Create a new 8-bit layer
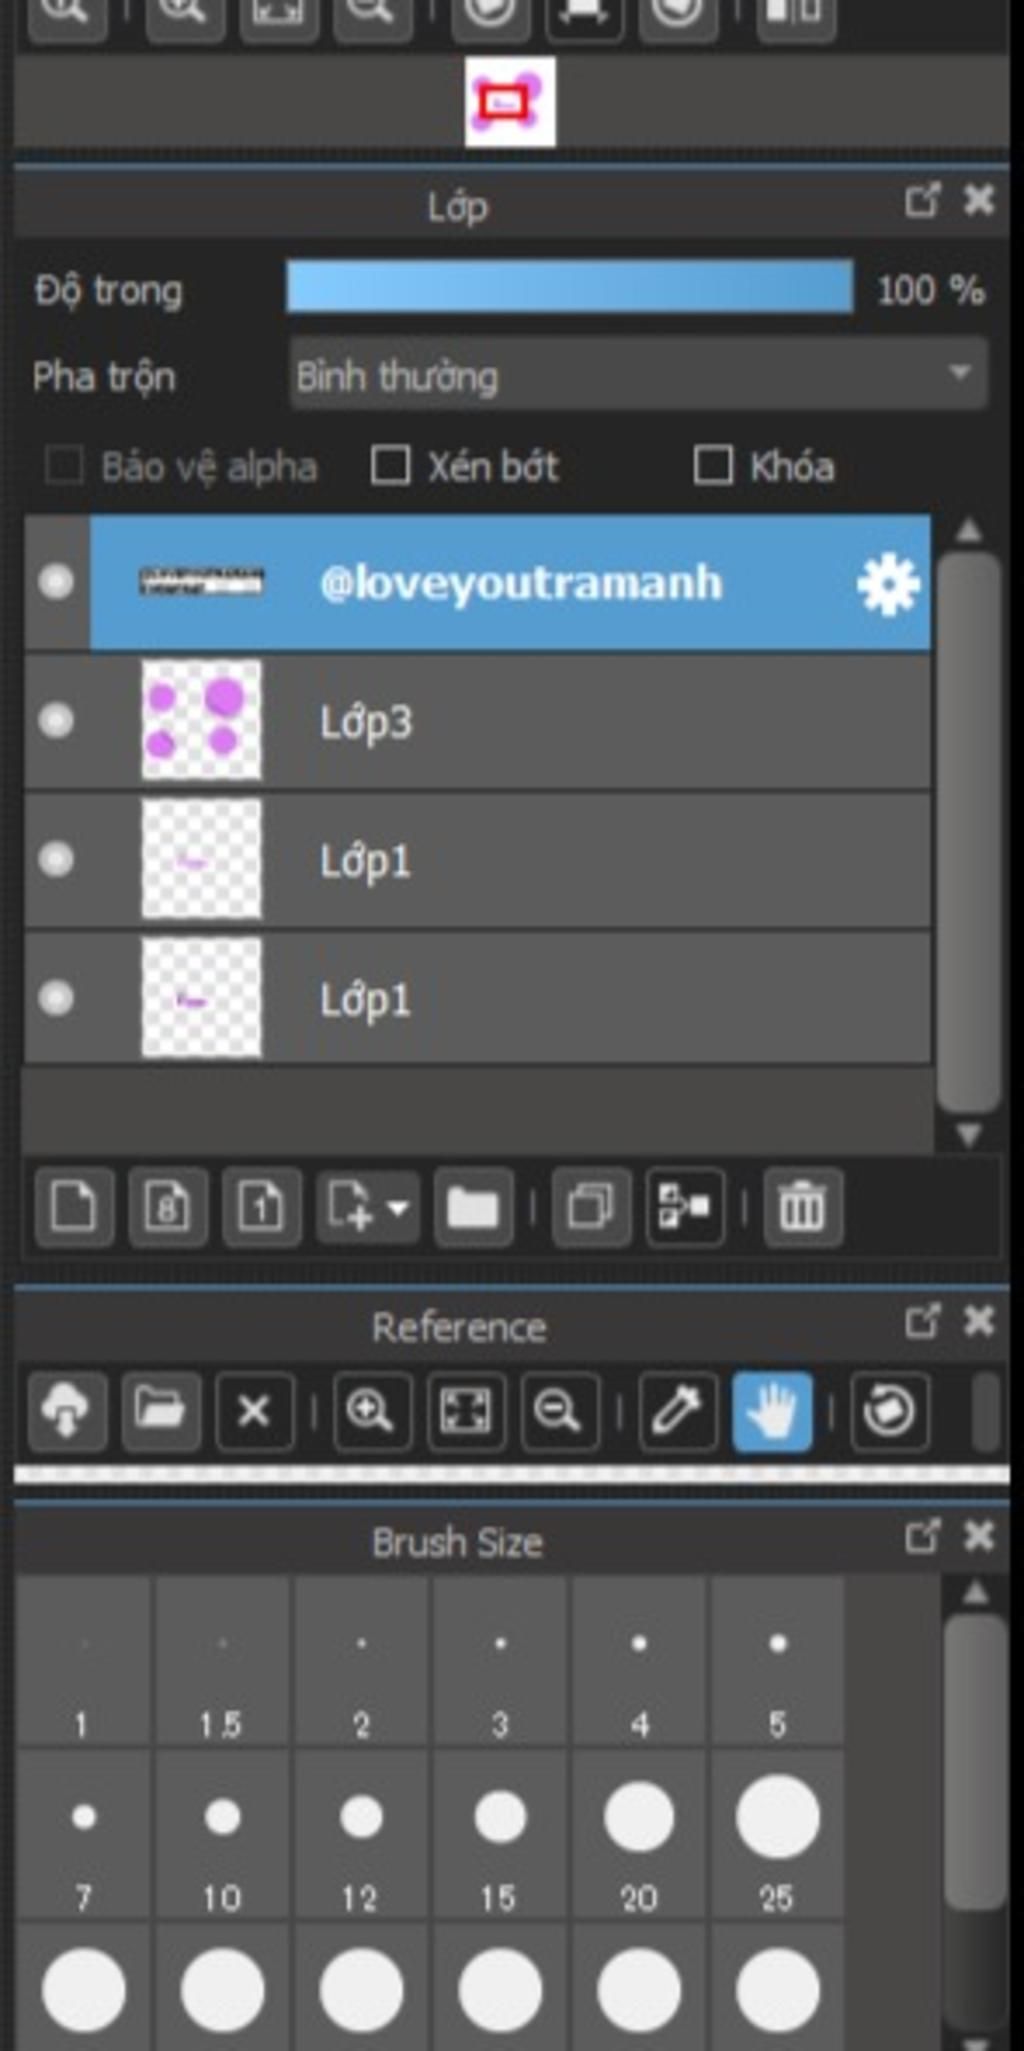Screen dimensions: 1024x2051 [167, 1207]
